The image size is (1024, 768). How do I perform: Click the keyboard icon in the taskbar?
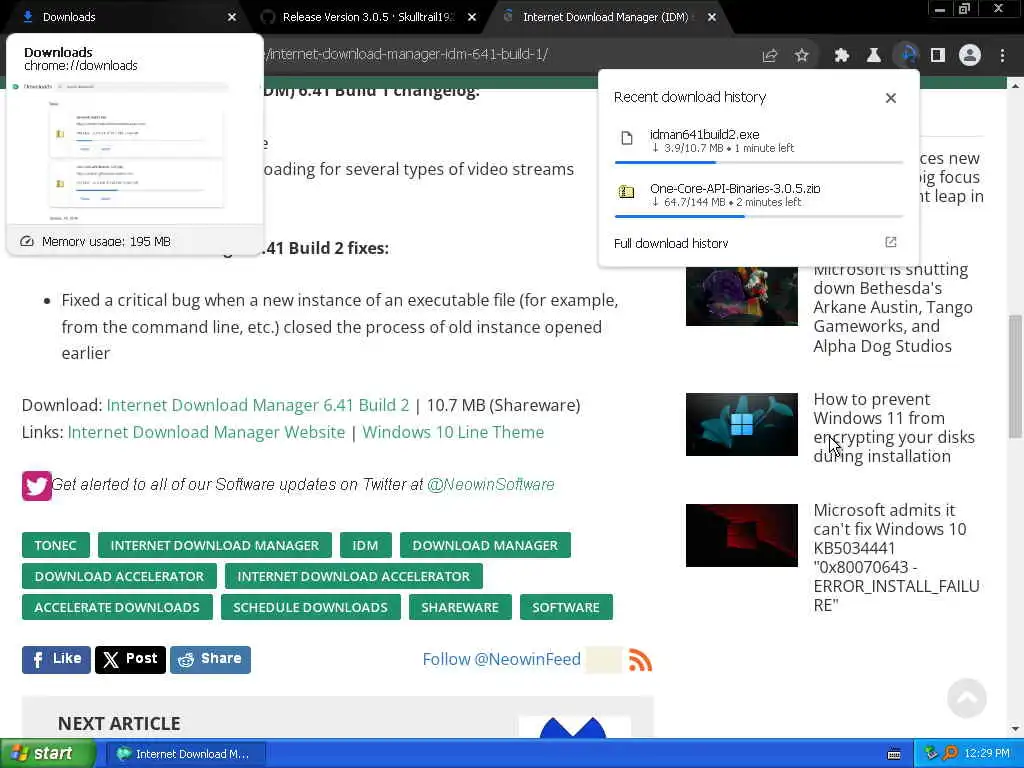click(x=894, y=754)
